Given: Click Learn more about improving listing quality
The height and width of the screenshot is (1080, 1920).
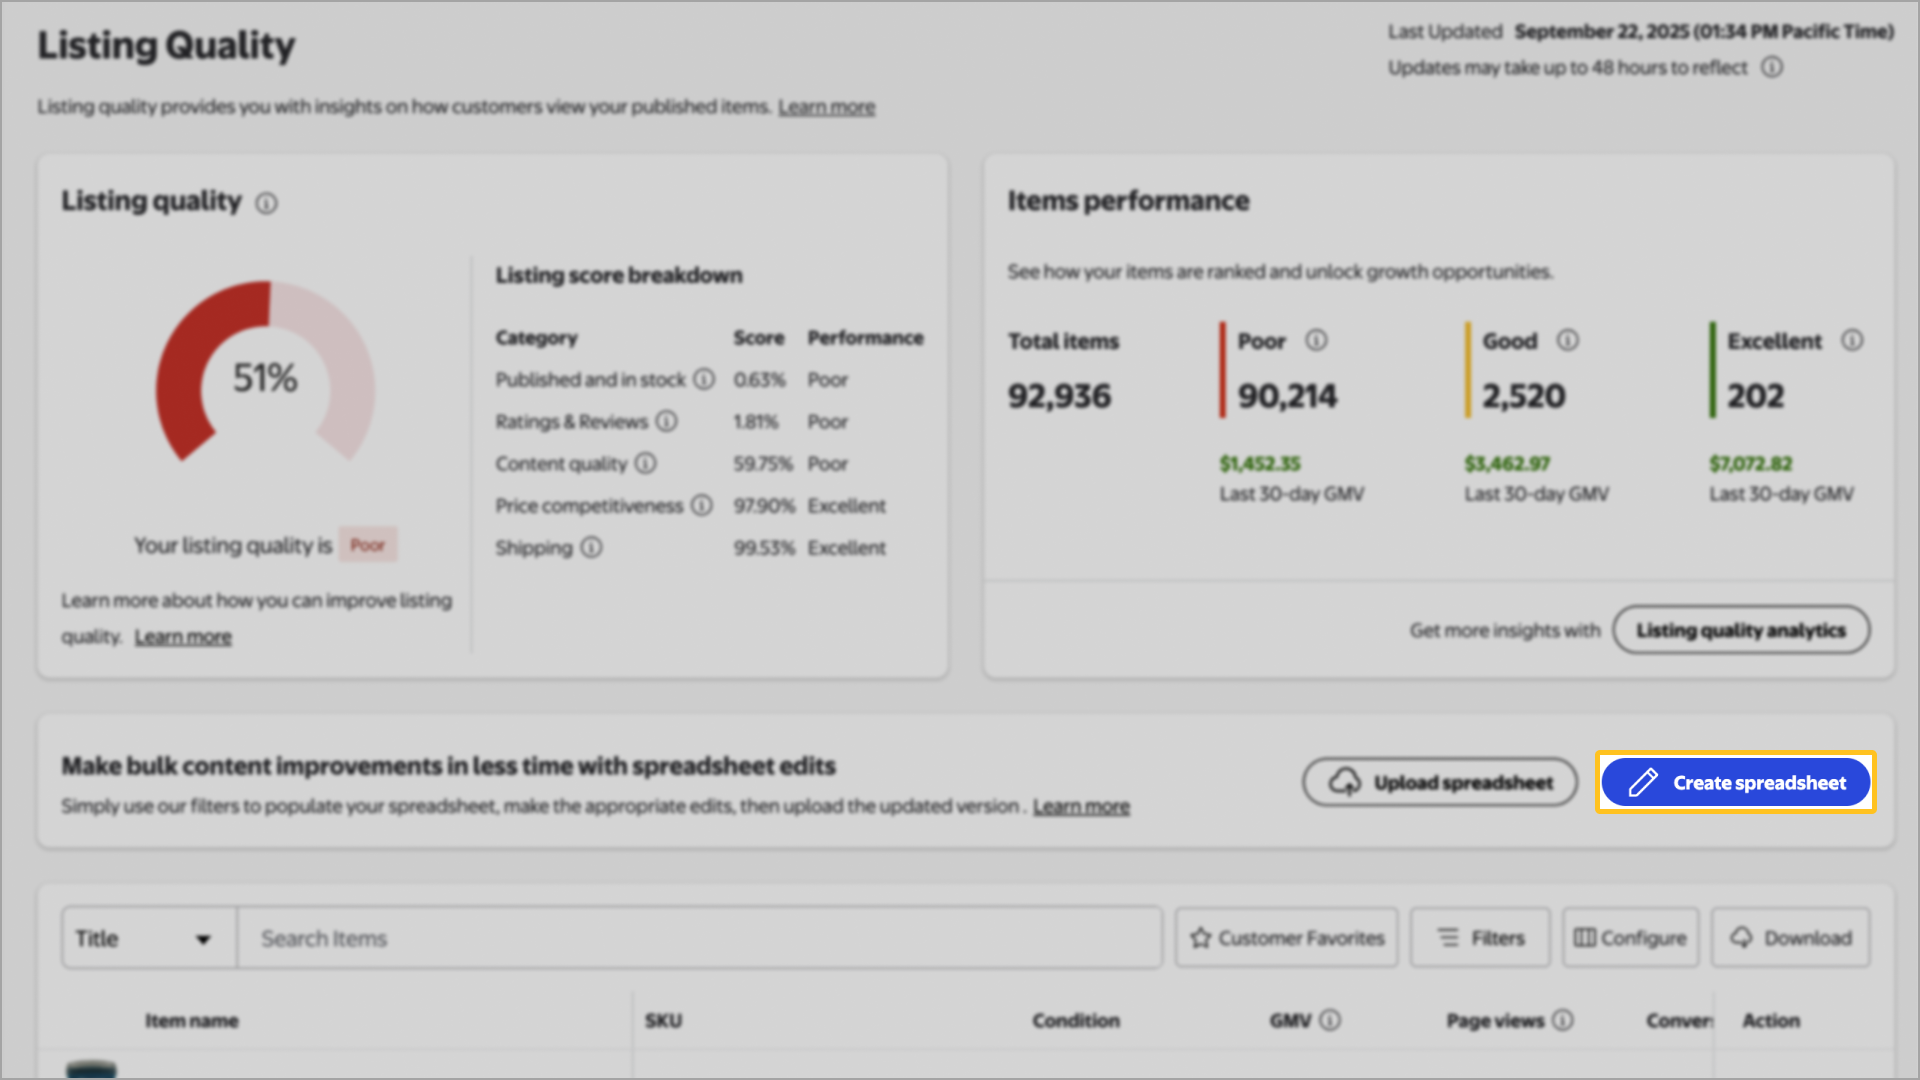Looking at the screenshot, I should pos(183,636).
